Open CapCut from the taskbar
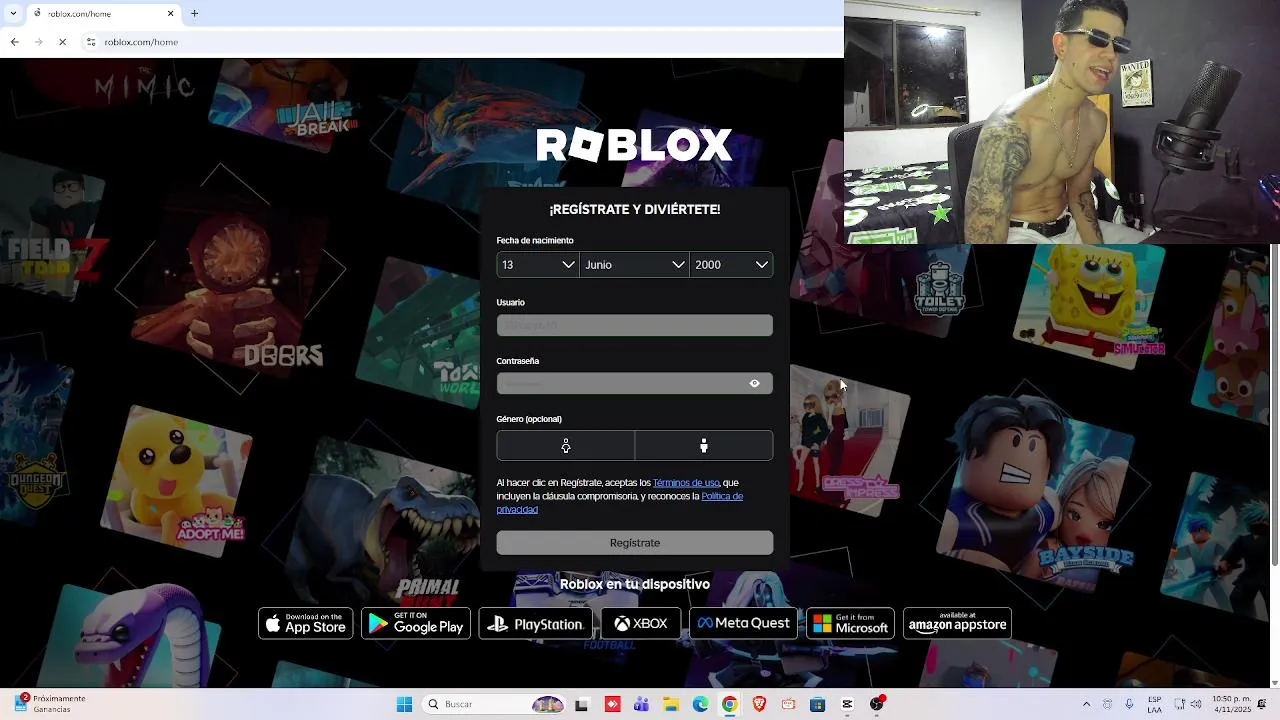 (x=848, y=705)
